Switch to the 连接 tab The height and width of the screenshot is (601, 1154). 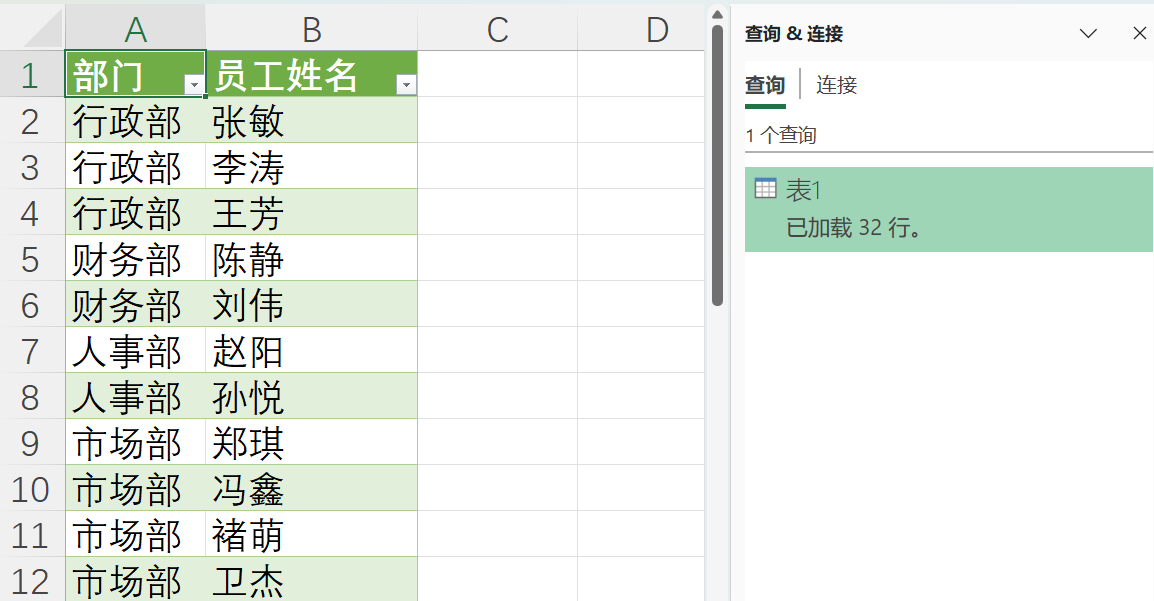836,85
